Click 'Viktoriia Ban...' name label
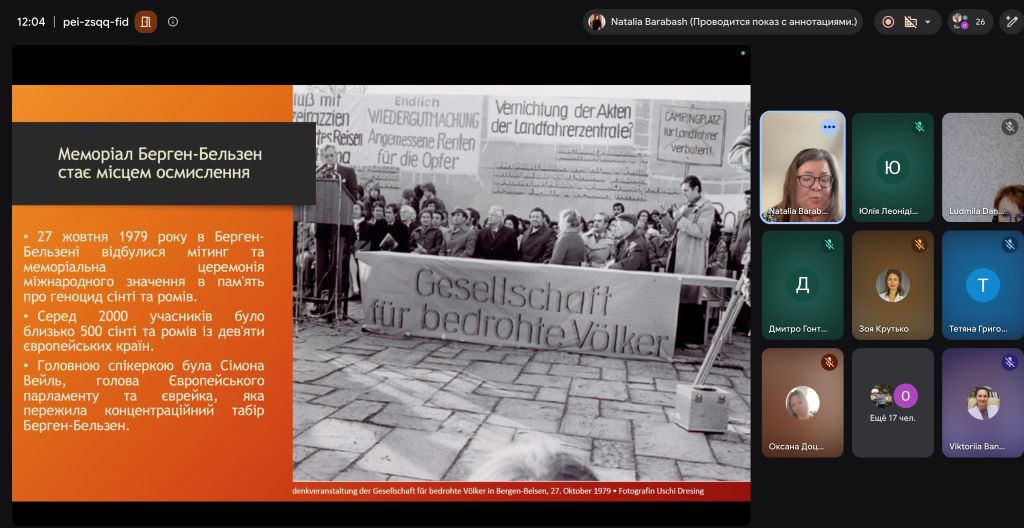 pyautogui.click(x=977, y=447)
